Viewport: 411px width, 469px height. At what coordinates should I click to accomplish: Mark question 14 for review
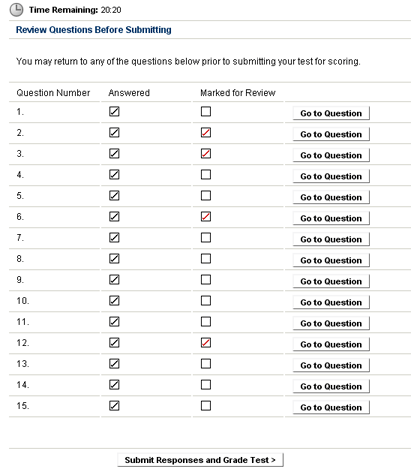tap(206, 385)
